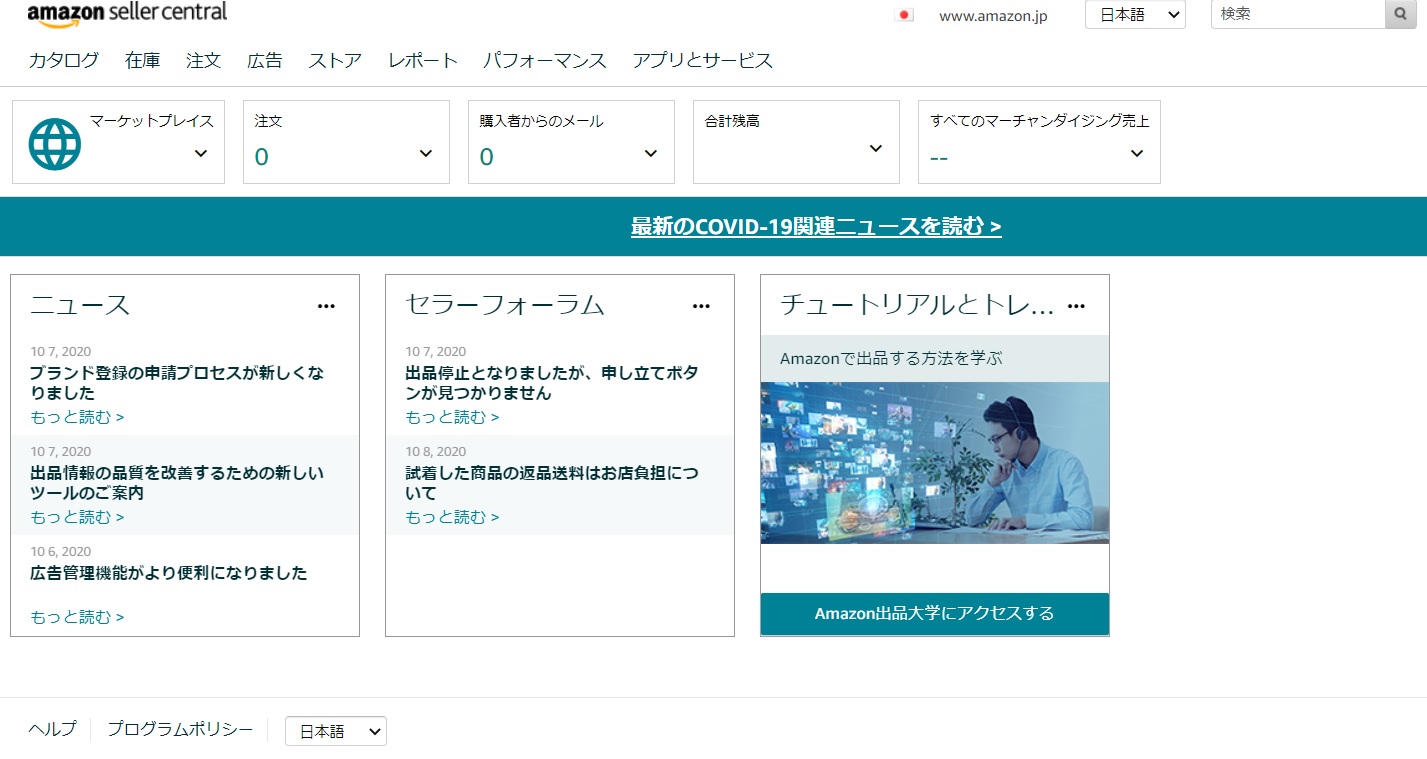1427x759 pixels.
Task: Click the 注文 count value 0
Action: coord(261,157)
